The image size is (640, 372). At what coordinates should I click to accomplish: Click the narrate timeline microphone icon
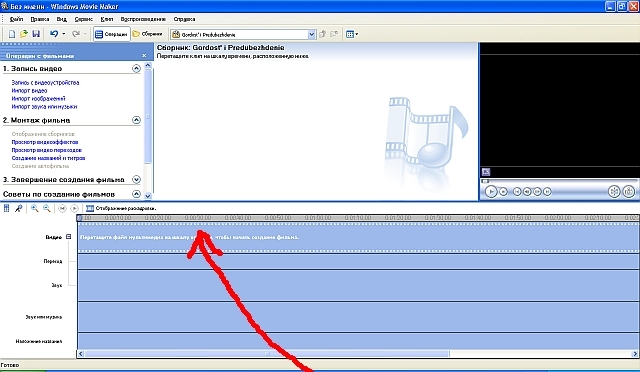coord(18,208)
